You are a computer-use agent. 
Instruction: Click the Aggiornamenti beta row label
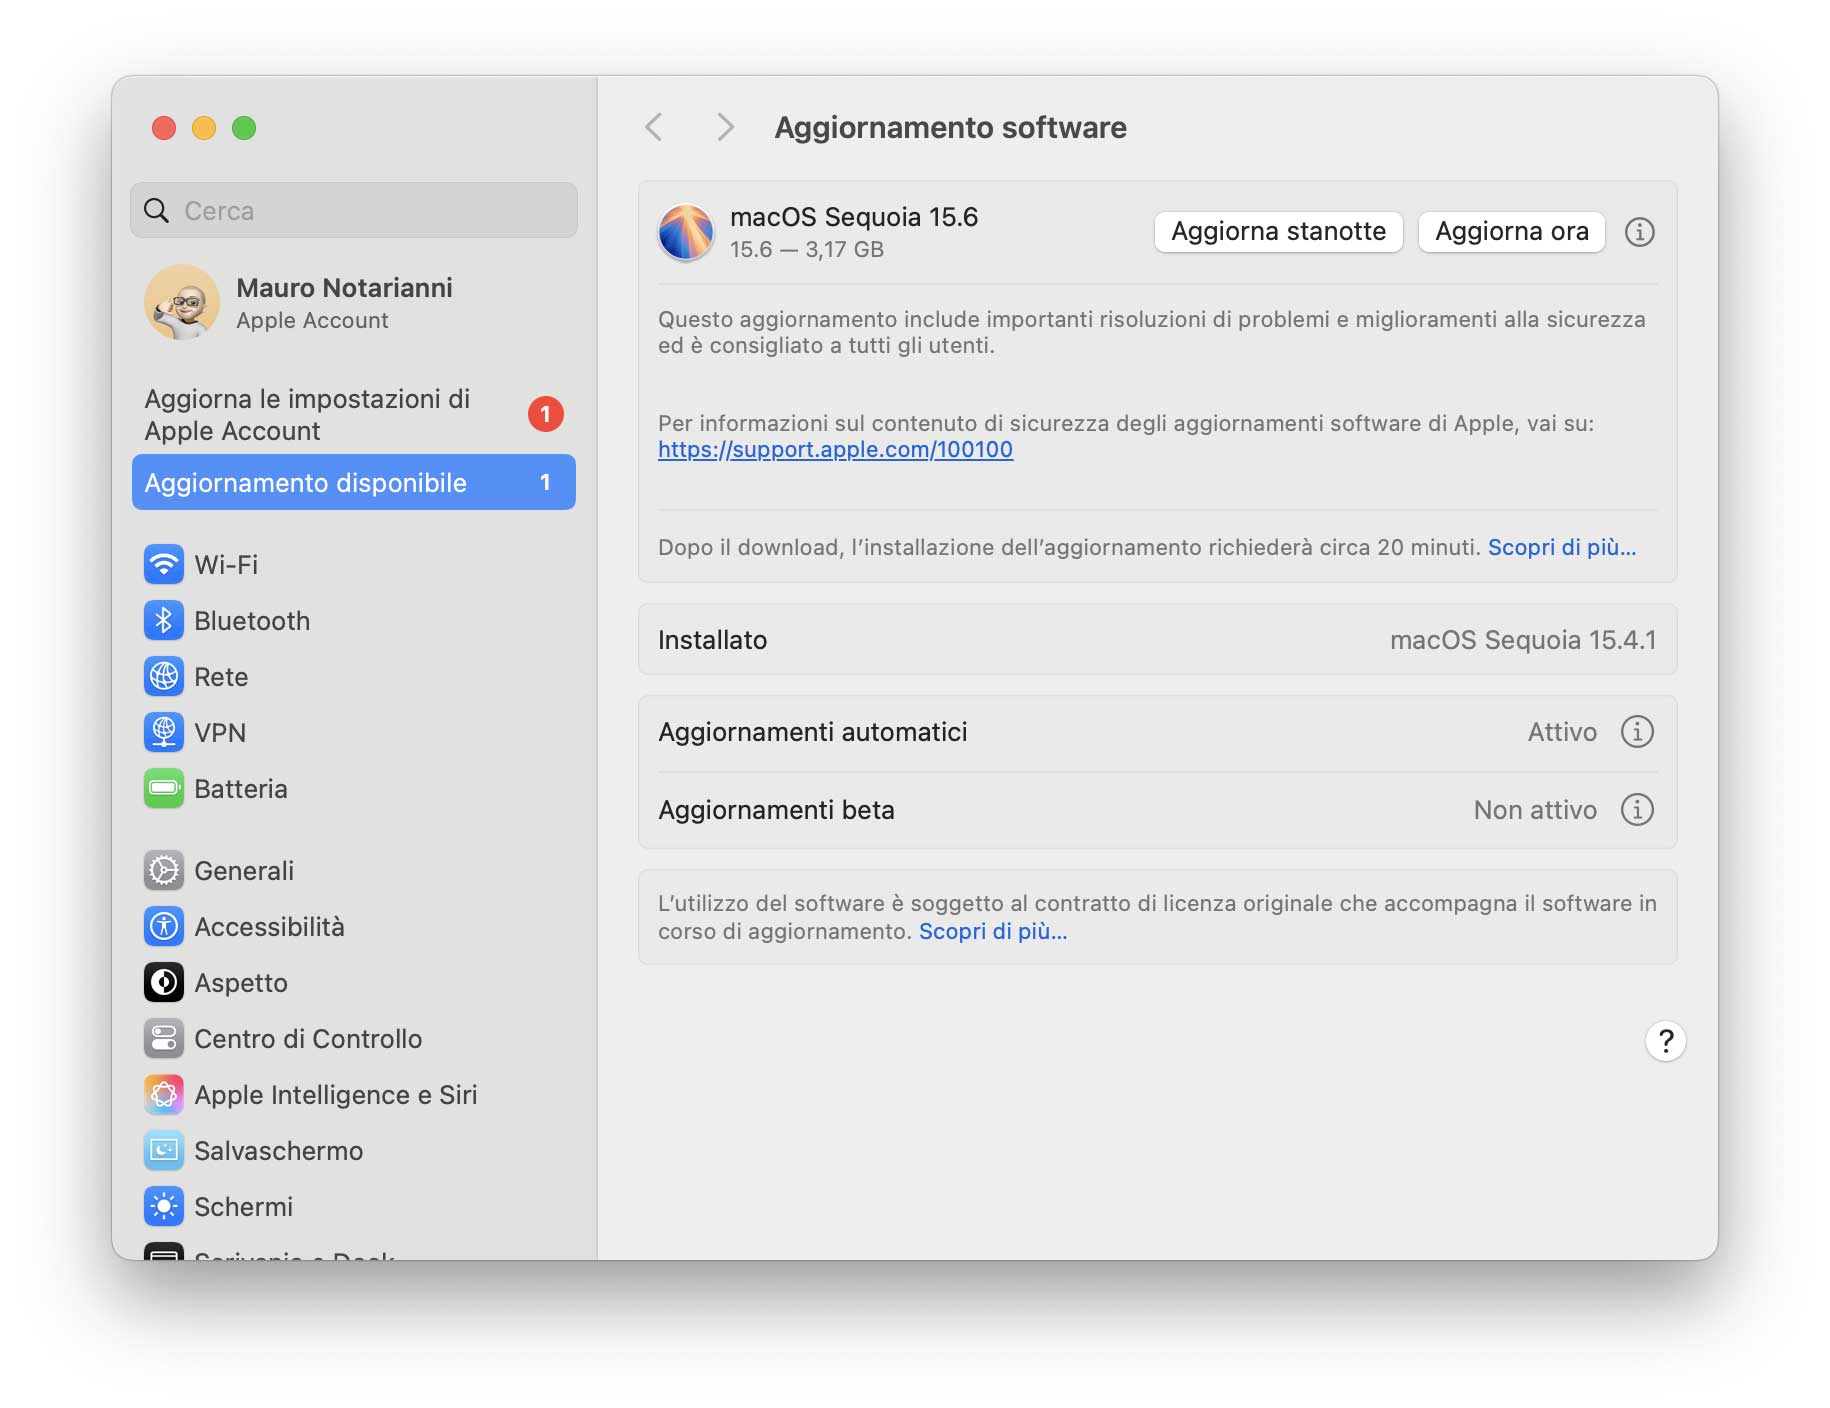point(776,810)
